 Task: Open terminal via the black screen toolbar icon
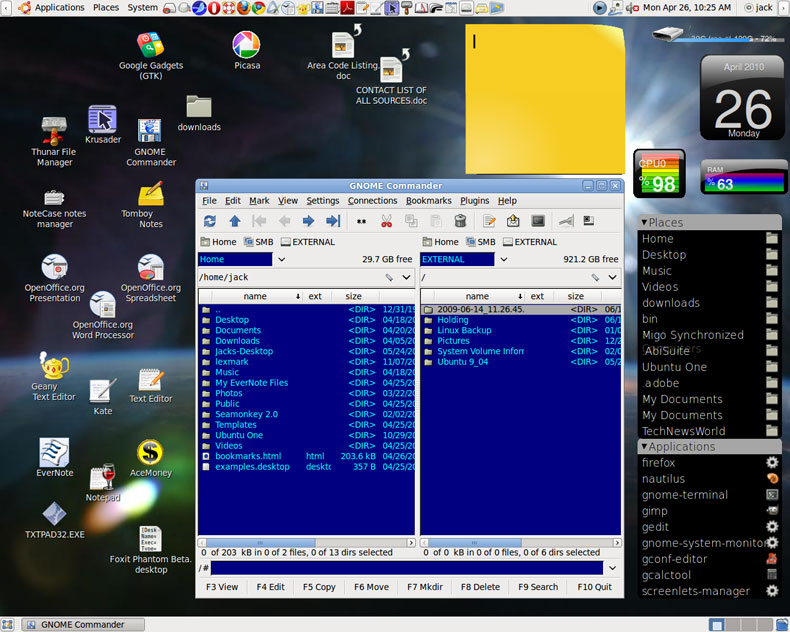538,221
